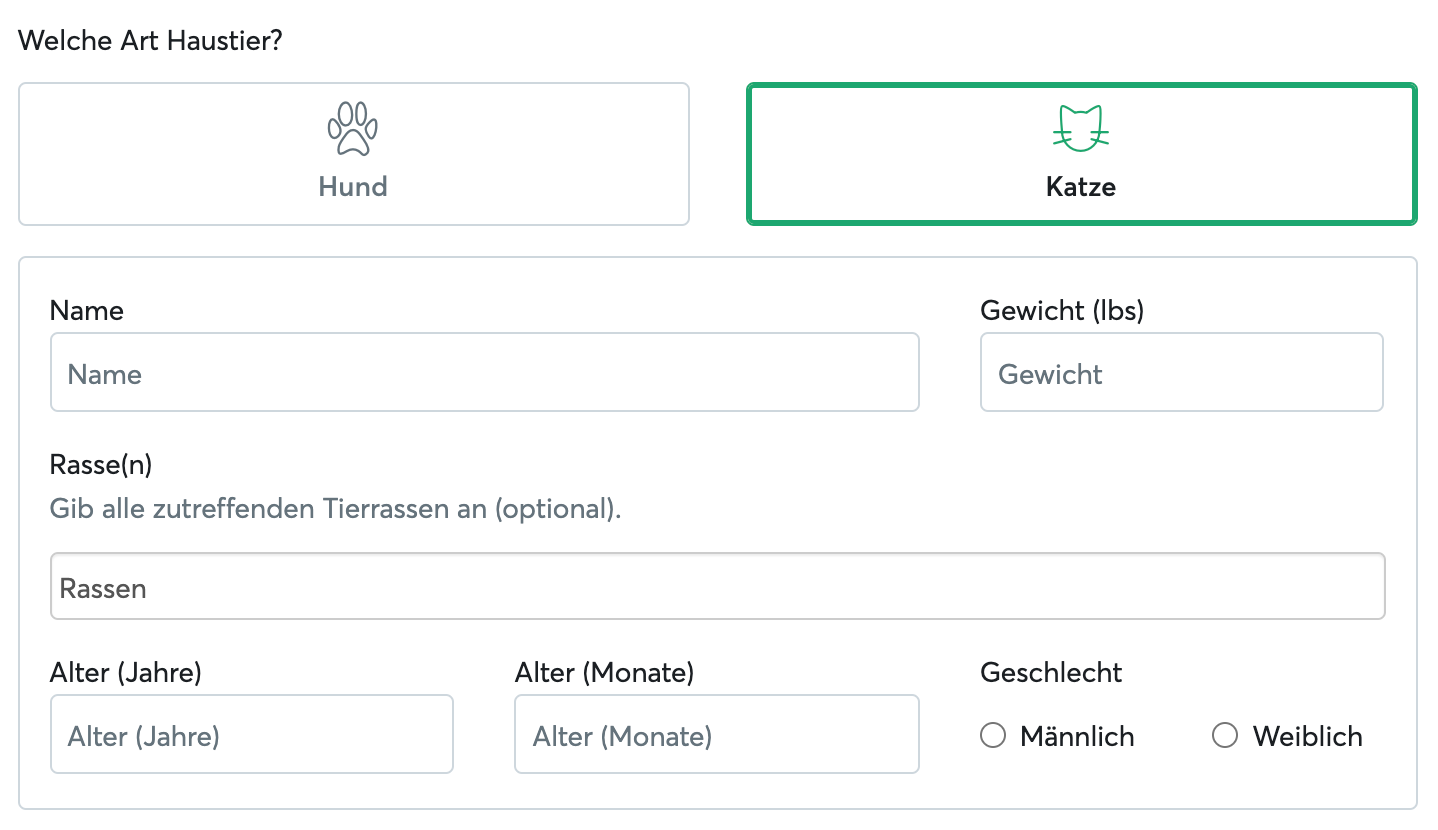Select the Männlich radio button
The image size is (1438, 830).
pyautogui.click(x=993, y=737)
